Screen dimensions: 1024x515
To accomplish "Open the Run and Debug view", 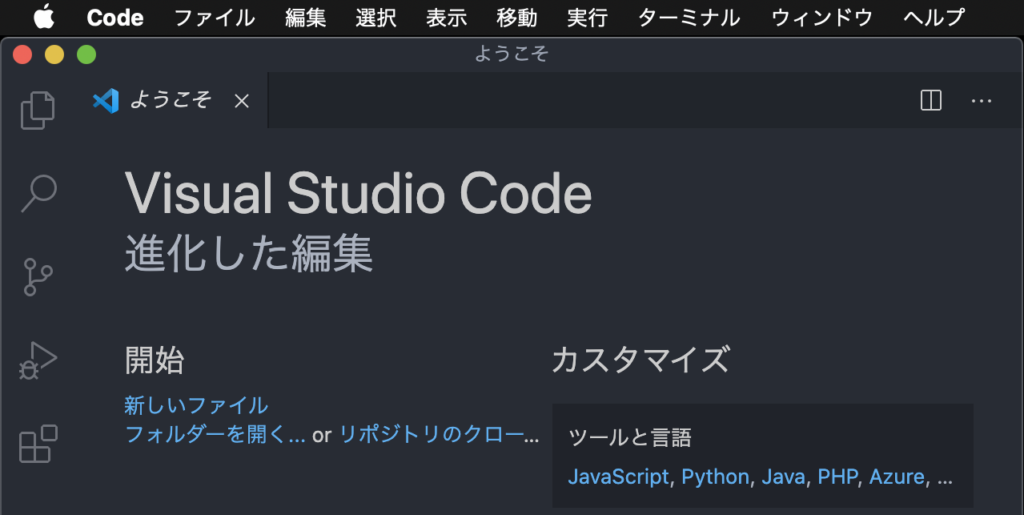I will pyautogui.click(x=38, y=360).
